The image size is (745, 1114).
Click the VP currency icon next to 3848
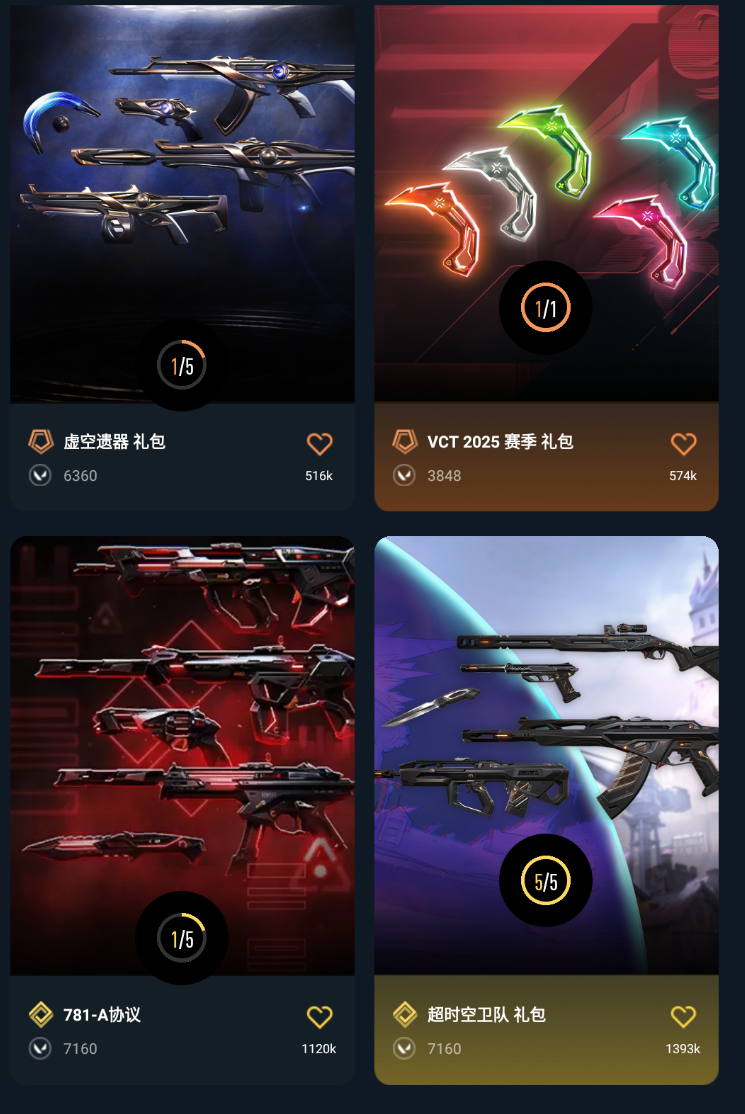coord(404,475)
